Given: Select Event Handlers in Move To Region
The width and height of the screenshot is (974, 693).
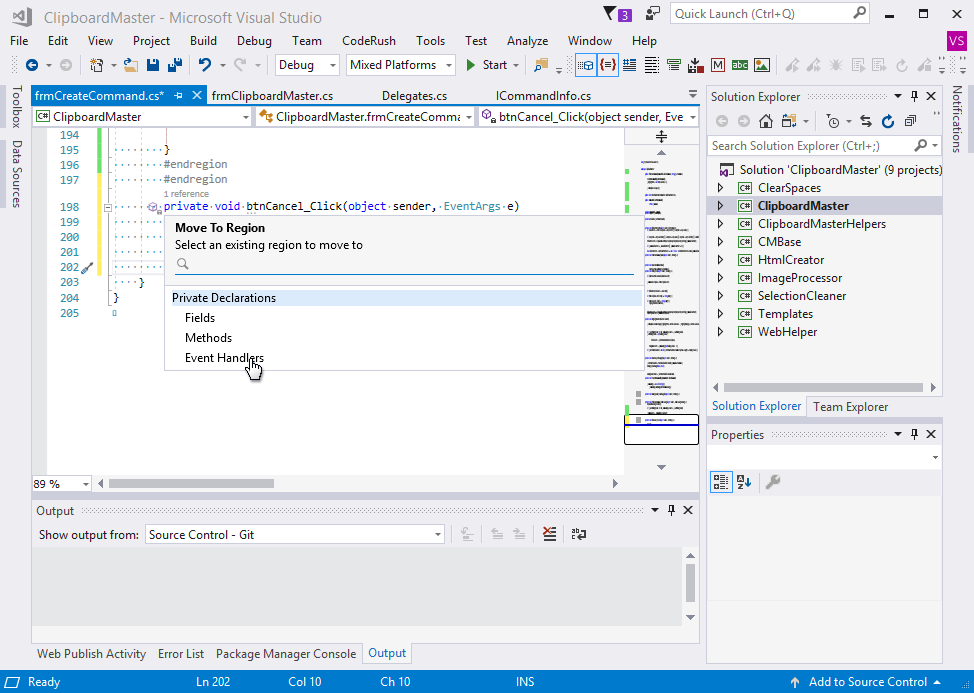Looking at the screenshot, I should click(x=224, y=358).
